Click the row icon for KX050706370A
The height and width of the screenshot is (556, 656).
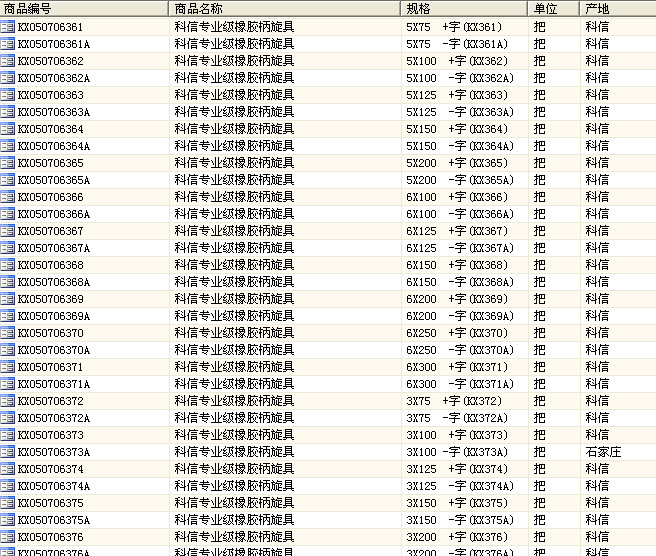8,350
